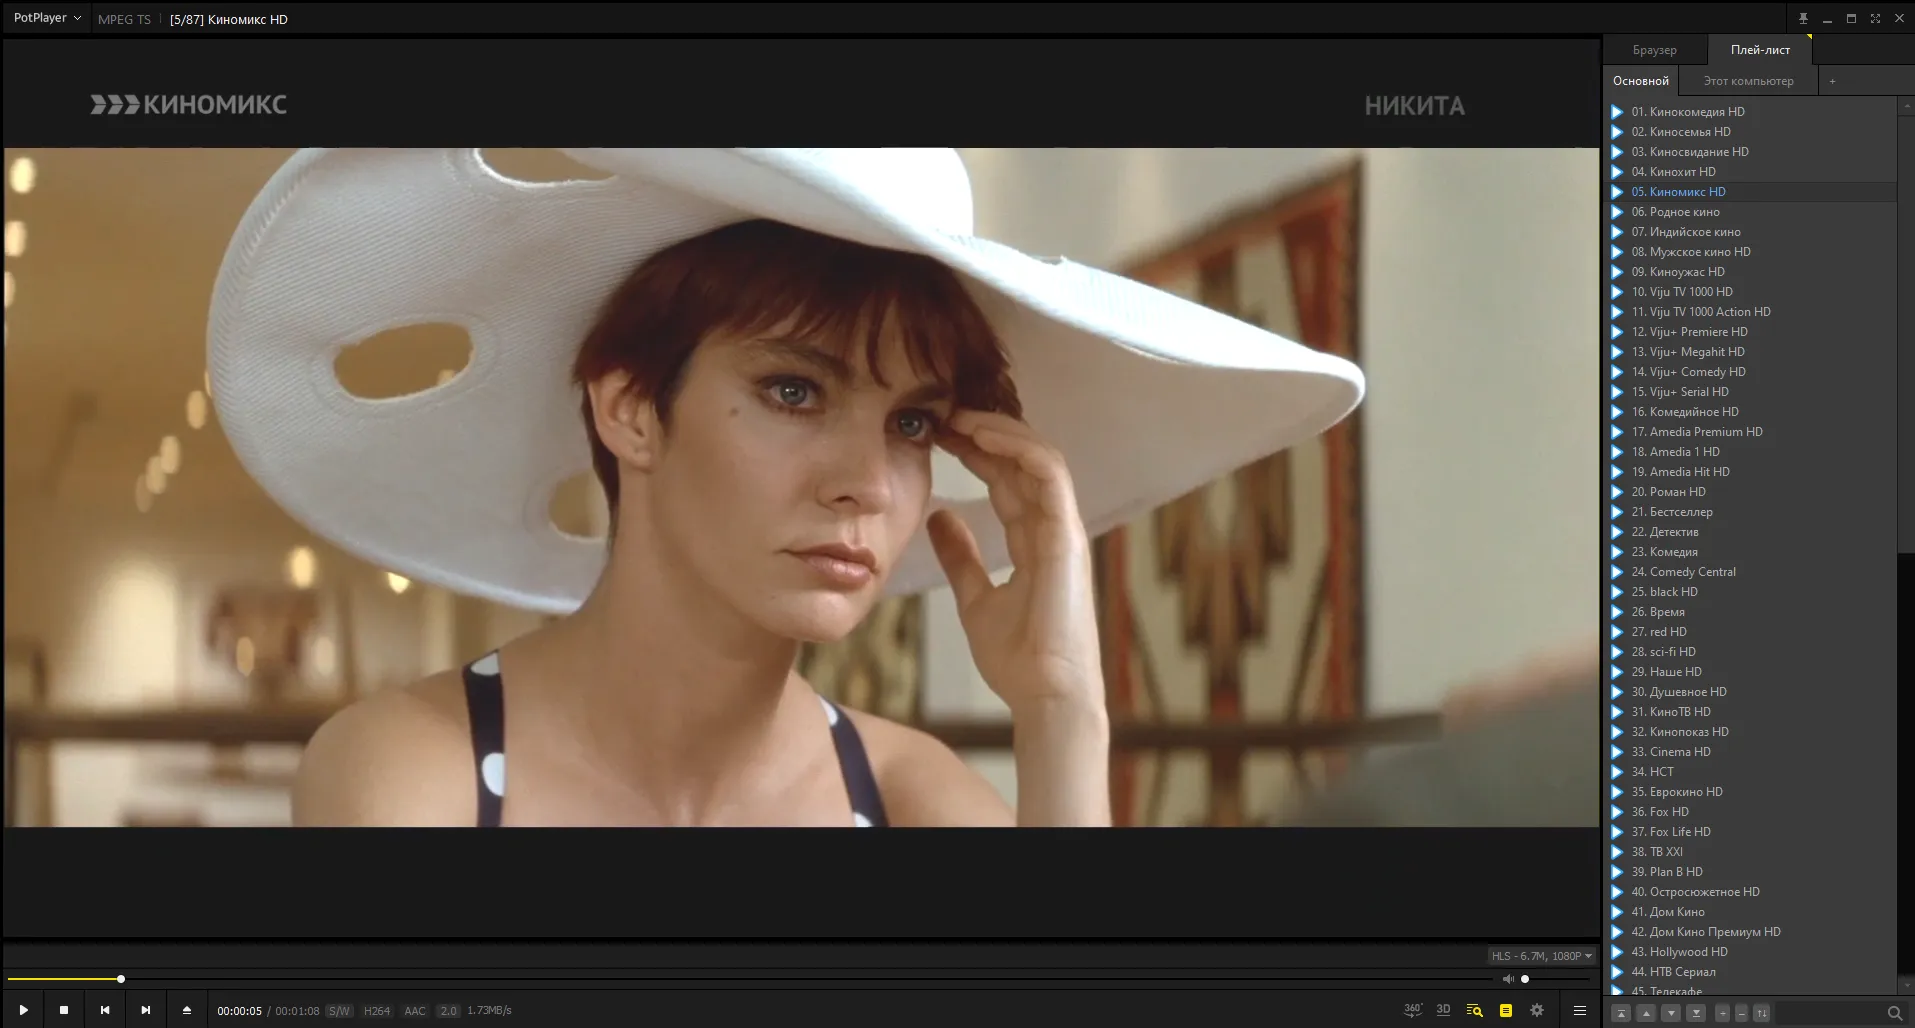Viewport: 1915px width, 1028px height.
Task: Move selected playlist item up
Action: 1647,1013
